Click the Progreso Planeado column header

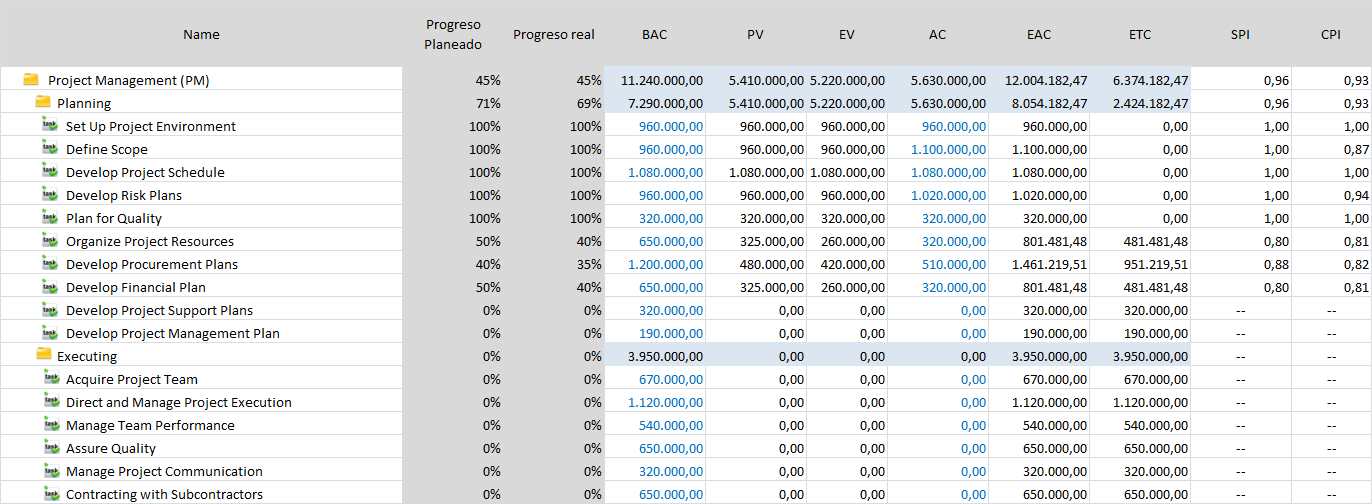[453, 34]
